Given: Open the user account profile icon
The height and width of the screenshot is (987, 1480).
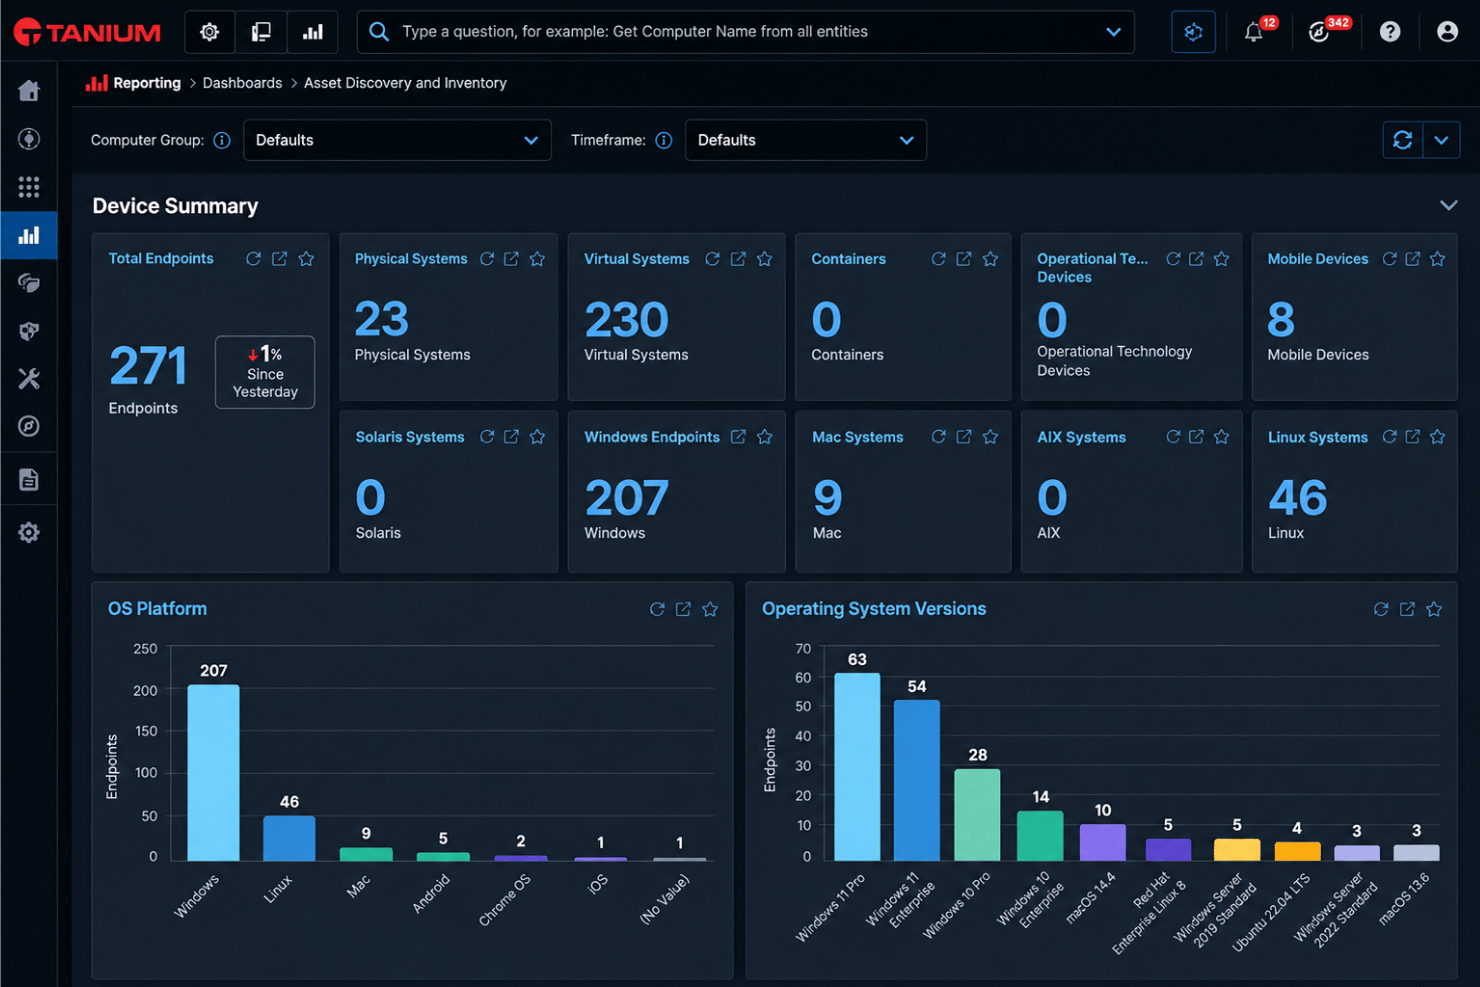Looking at the screenshot, I should tap(1447, 32).
